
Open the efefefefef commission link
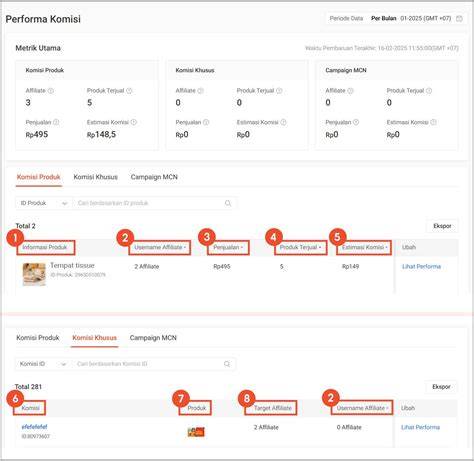click(x=34, y=427)
